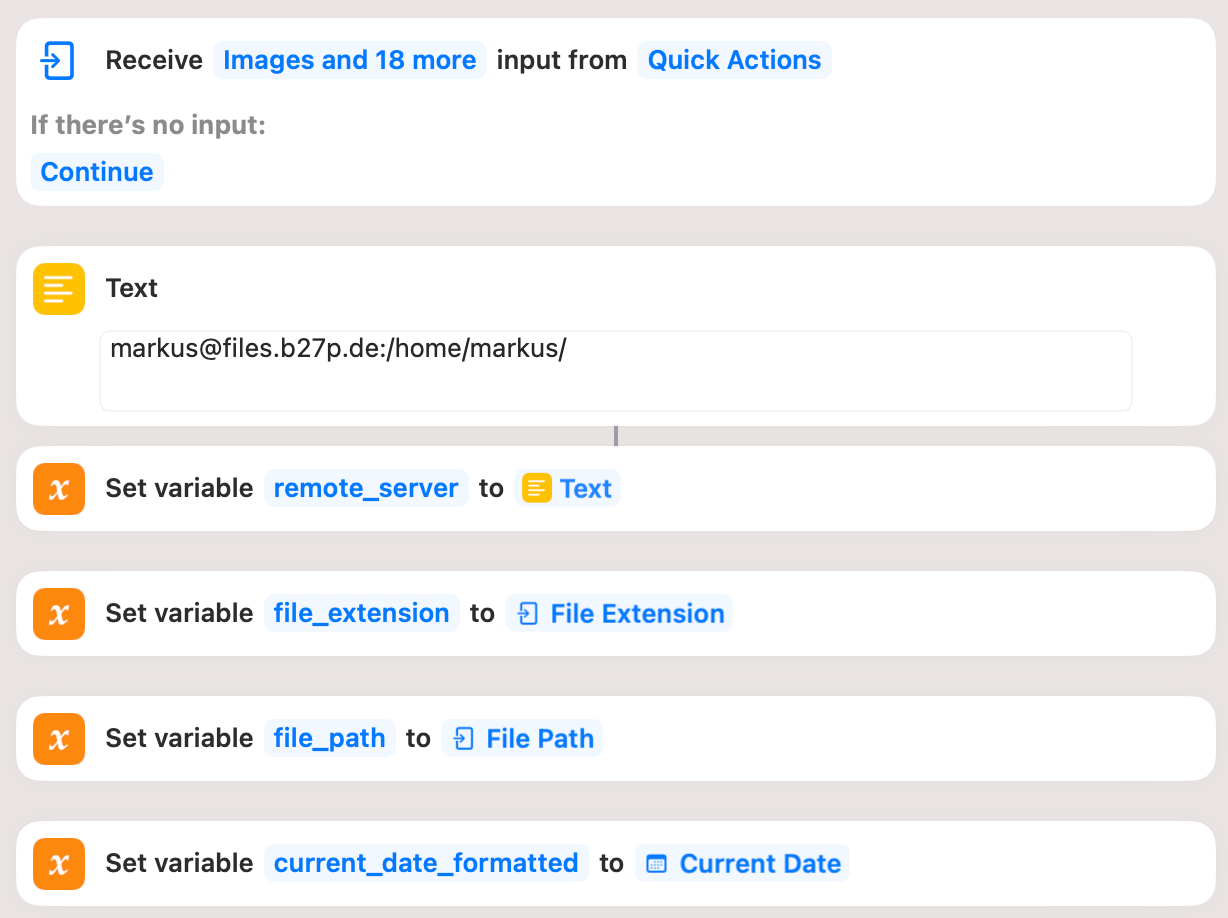Open the 'Continue' no-input behavior selector

(96, 171)
